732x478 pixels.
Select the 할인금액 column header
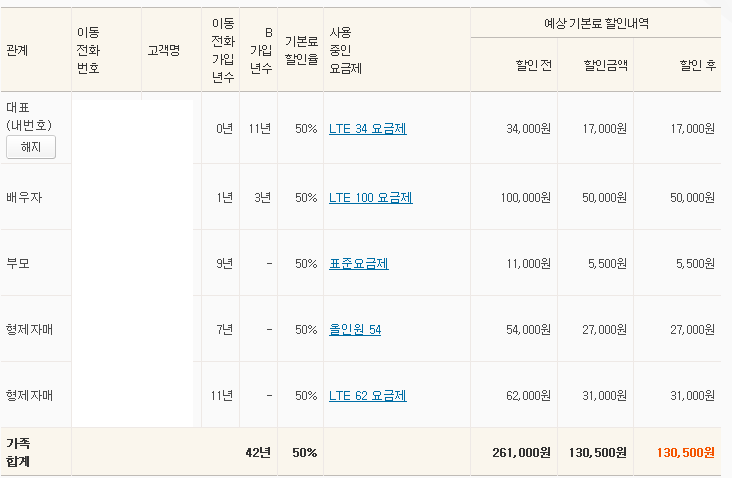pos(605,65)
